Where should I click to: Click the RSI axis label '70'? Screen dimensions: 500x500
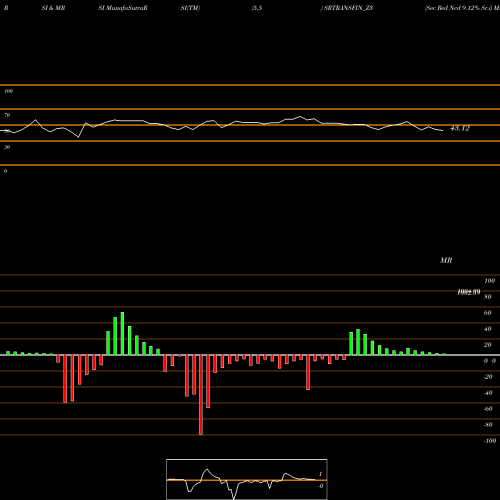[7, 115]
